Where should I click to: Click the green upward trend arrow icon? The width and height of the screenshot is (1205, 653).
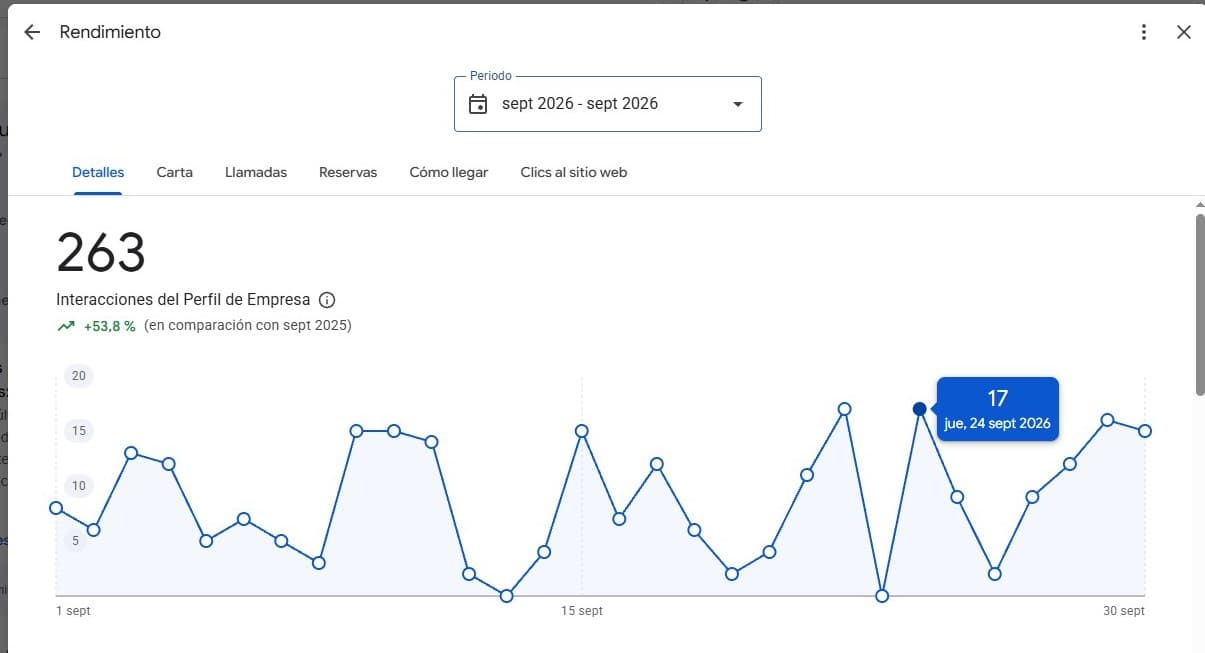(x=66, y=326)
